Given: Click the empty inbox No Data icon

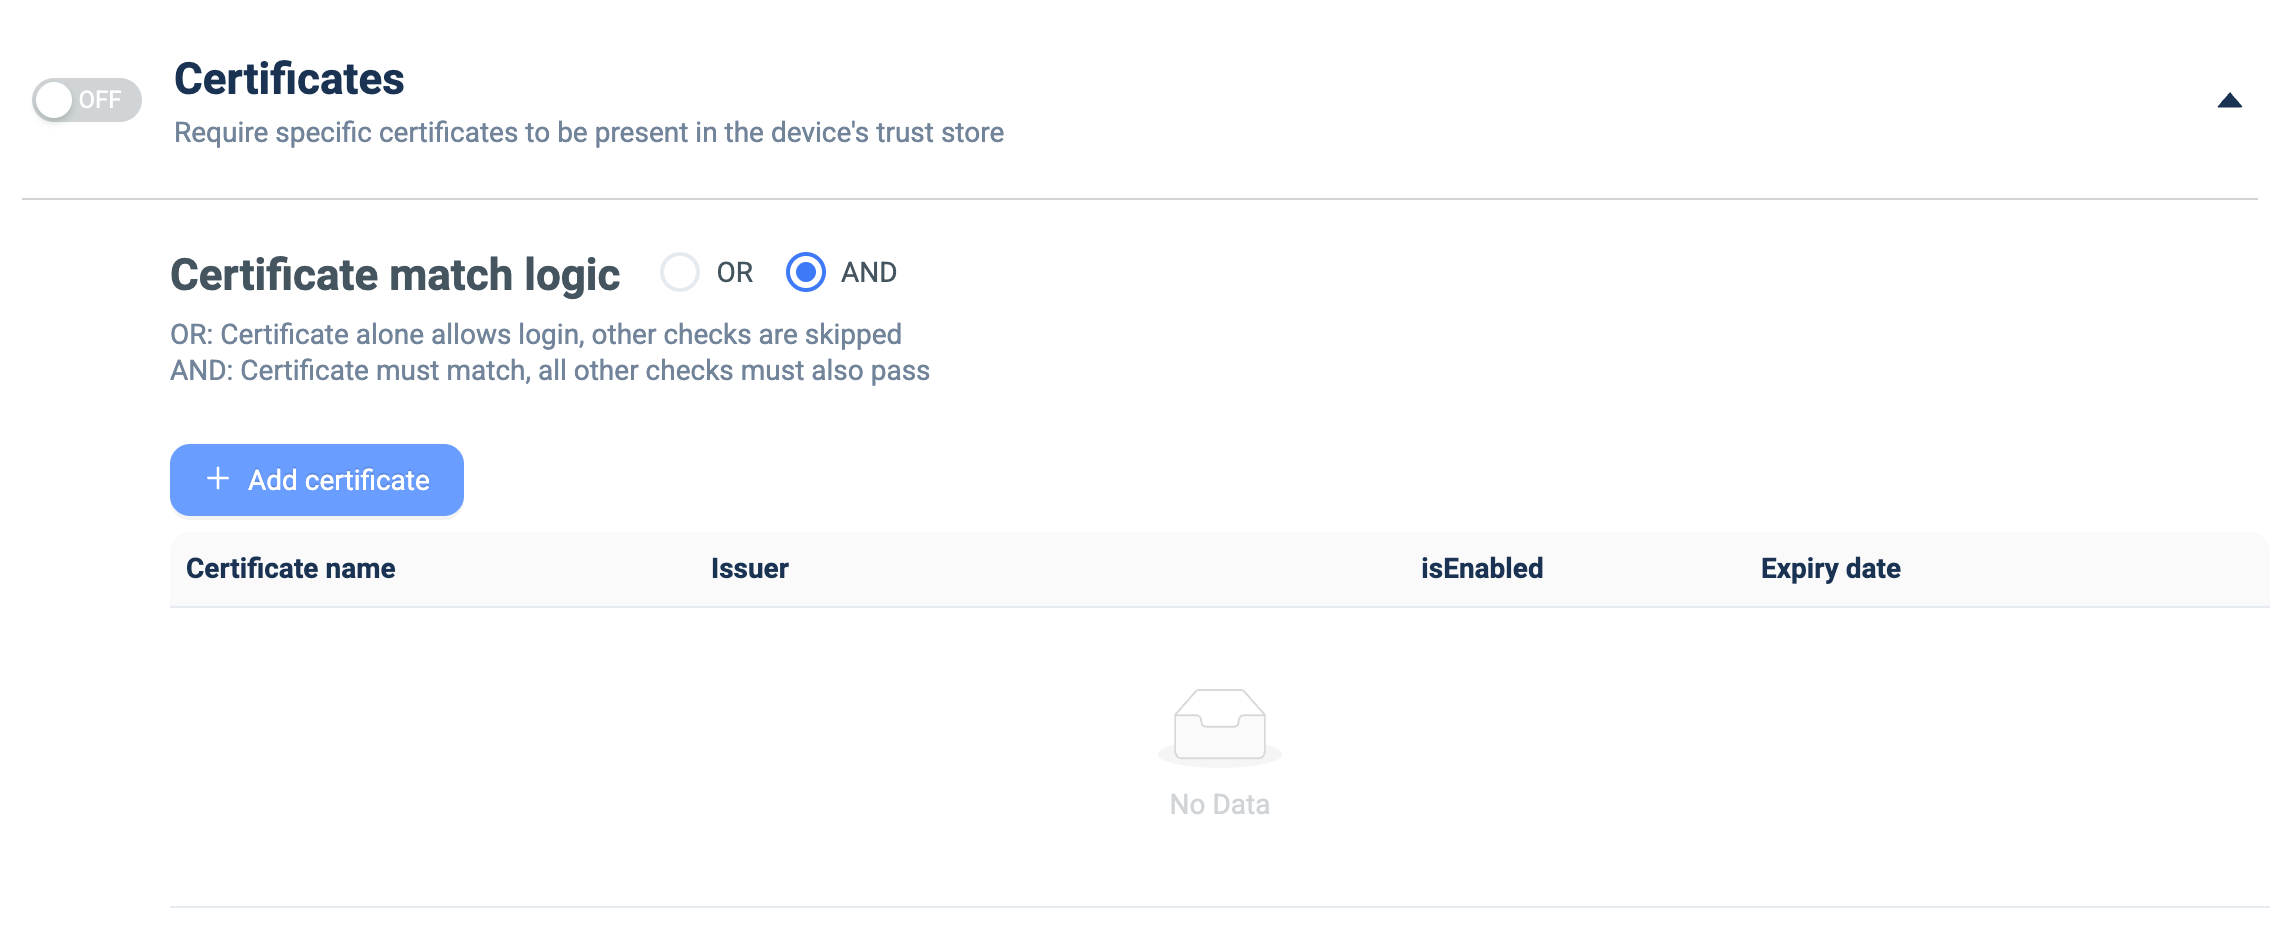Looking at the screenshot, I should pyautogui.click(x=1220, y=727).
